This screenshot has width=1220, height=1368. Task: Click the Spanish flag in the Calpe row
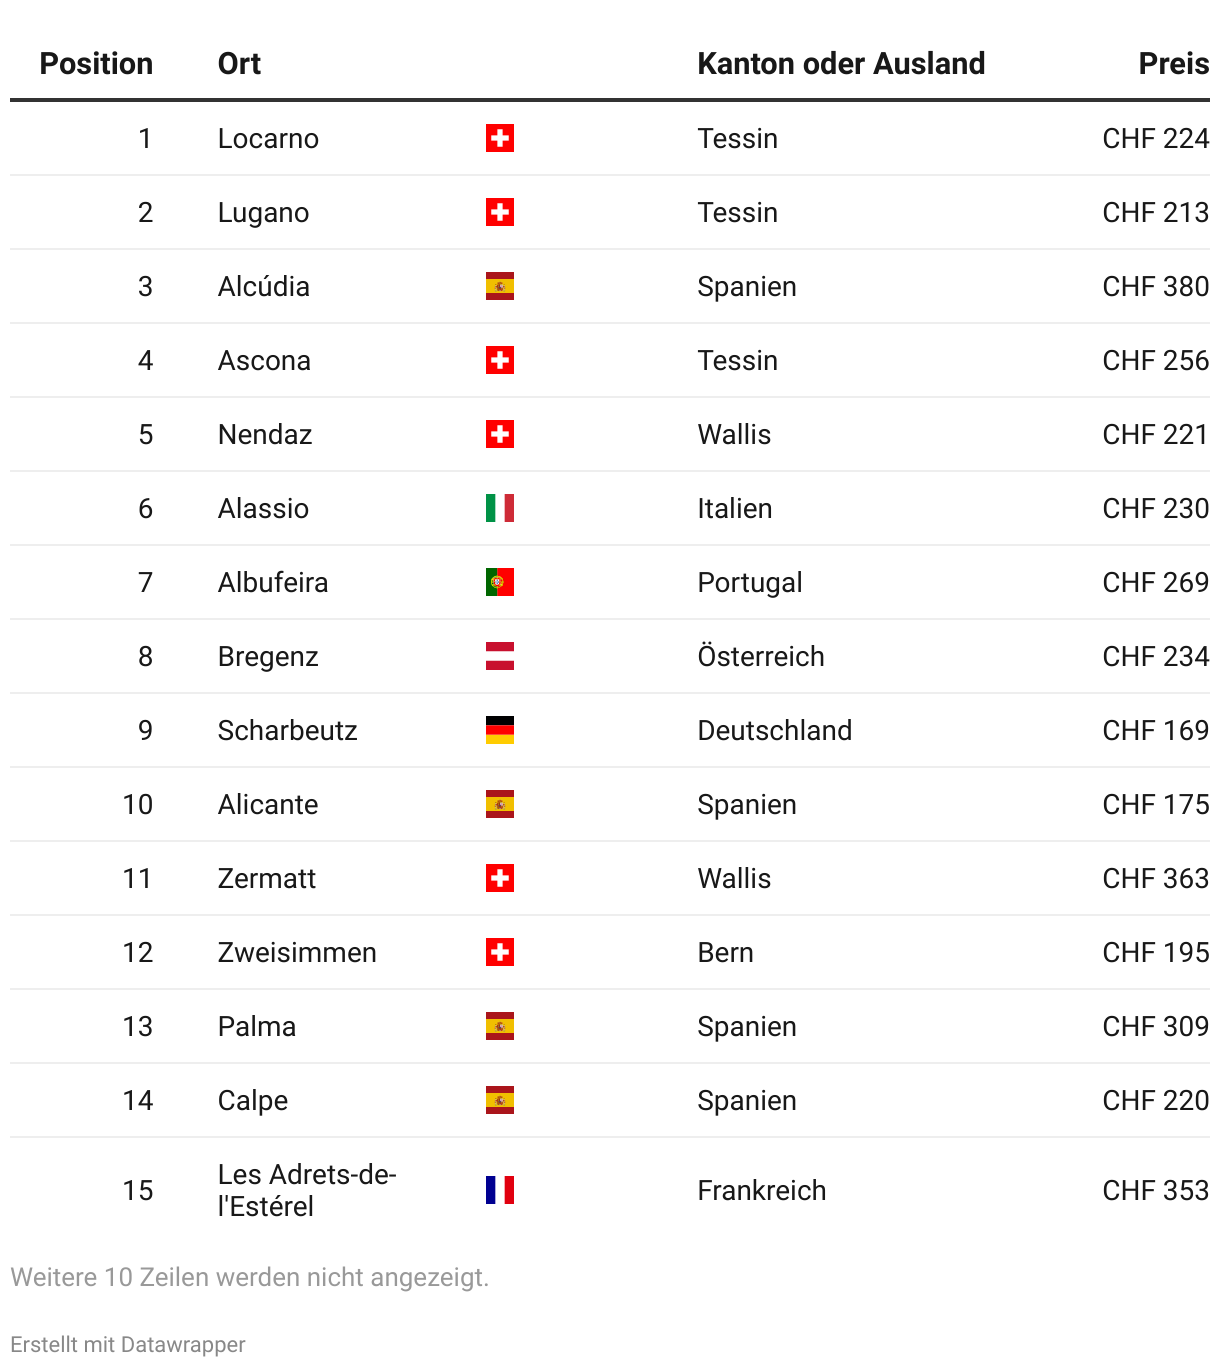point(500,1100)
